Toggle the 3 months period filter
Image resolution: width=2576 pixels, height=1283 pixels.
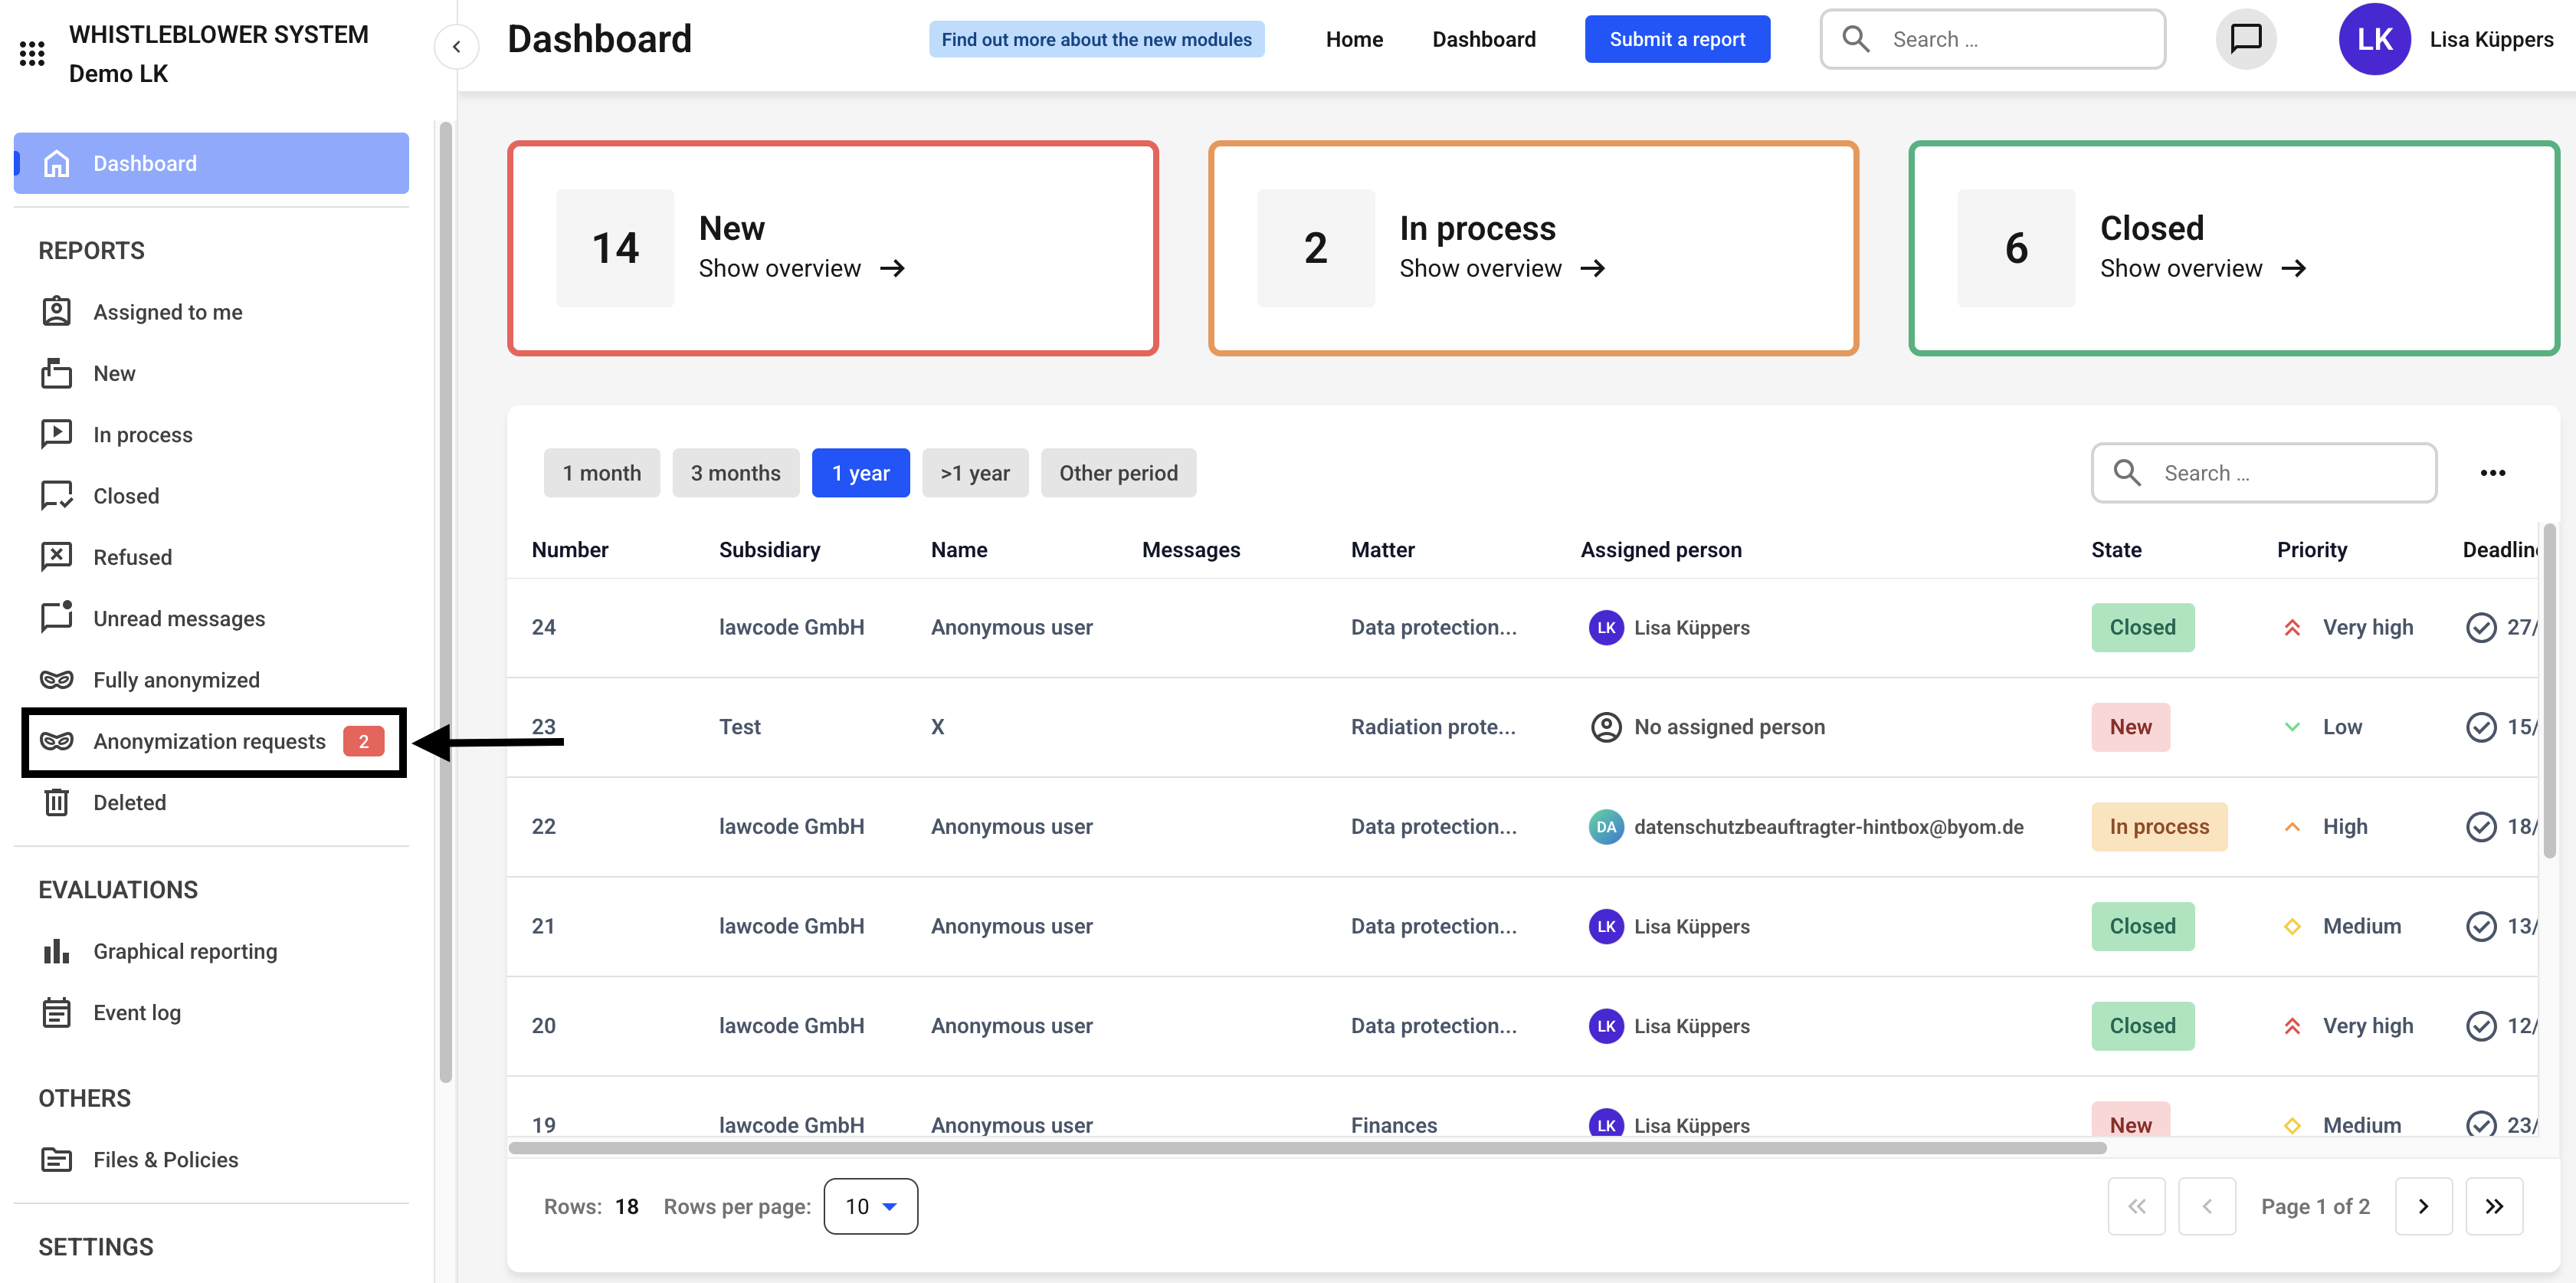click(735, 472)
